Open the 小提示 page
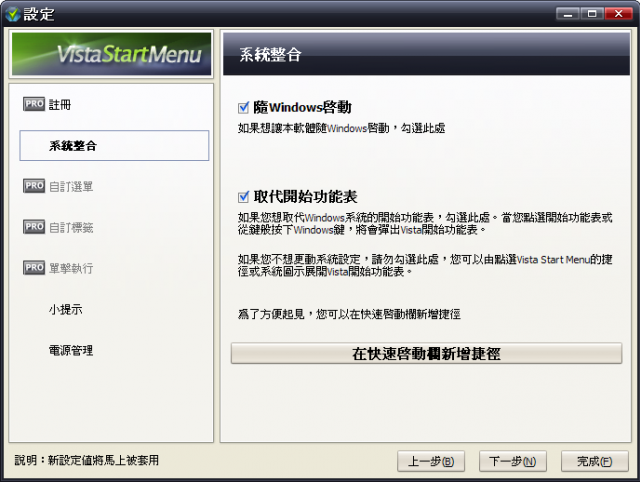Screen dimensions: 640x482 [65, 309]
